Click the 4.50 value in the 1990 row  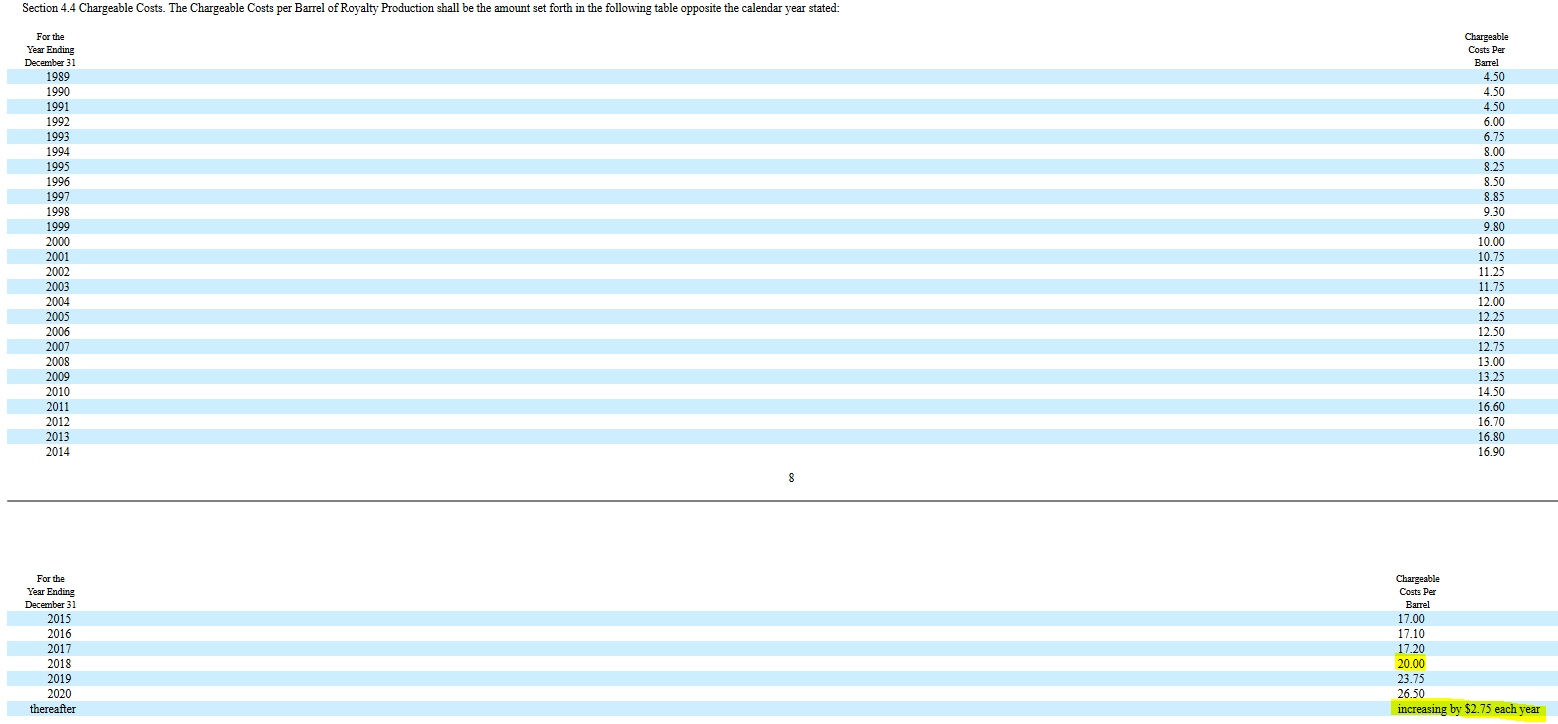(1494, 91)
